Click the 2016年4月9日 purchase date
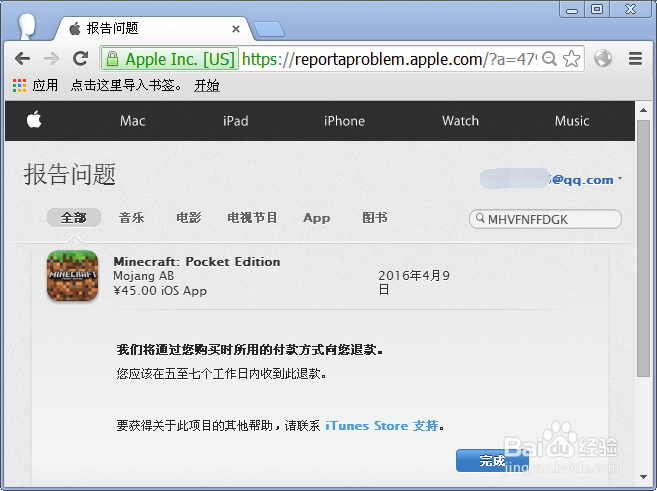 (x=414, y=282)
